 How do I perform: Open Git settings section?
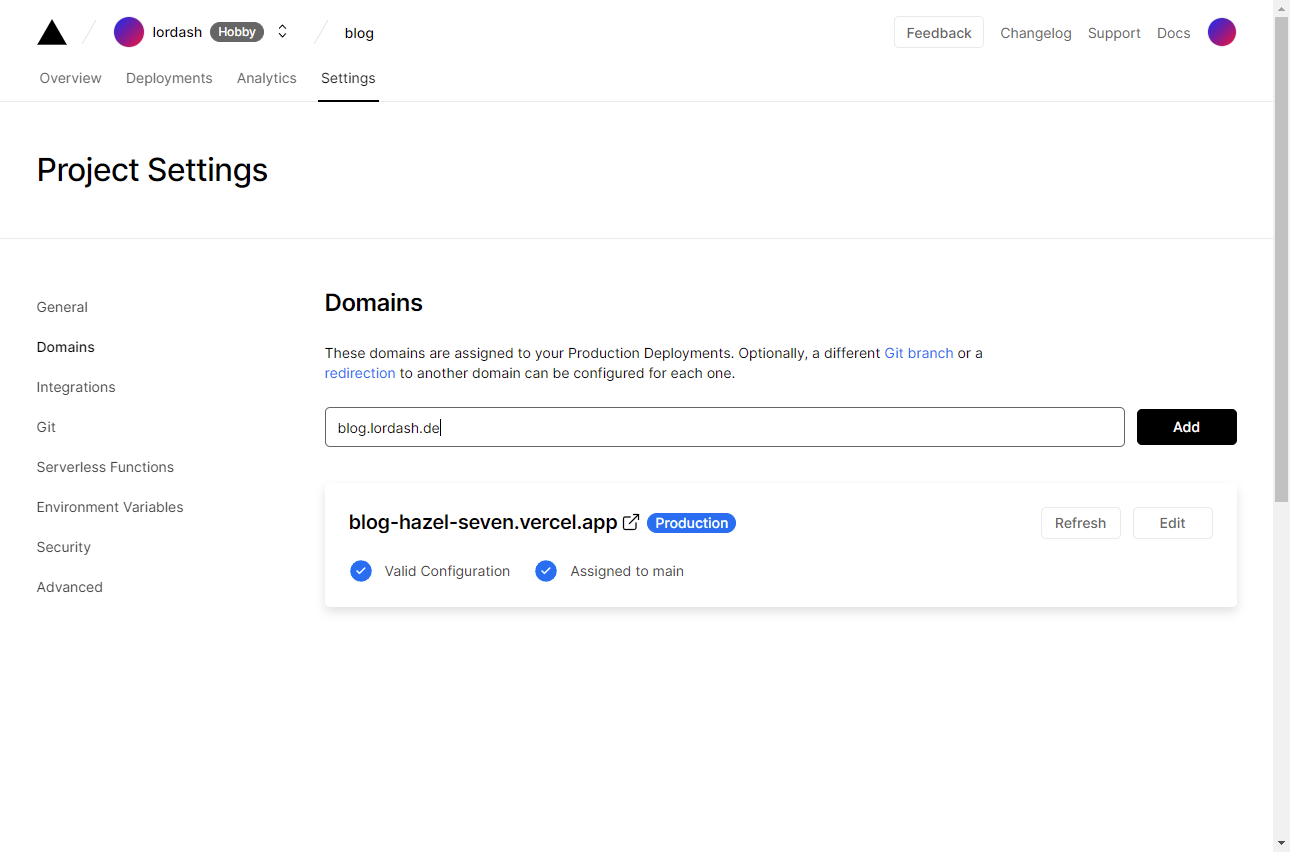point(46,427)
